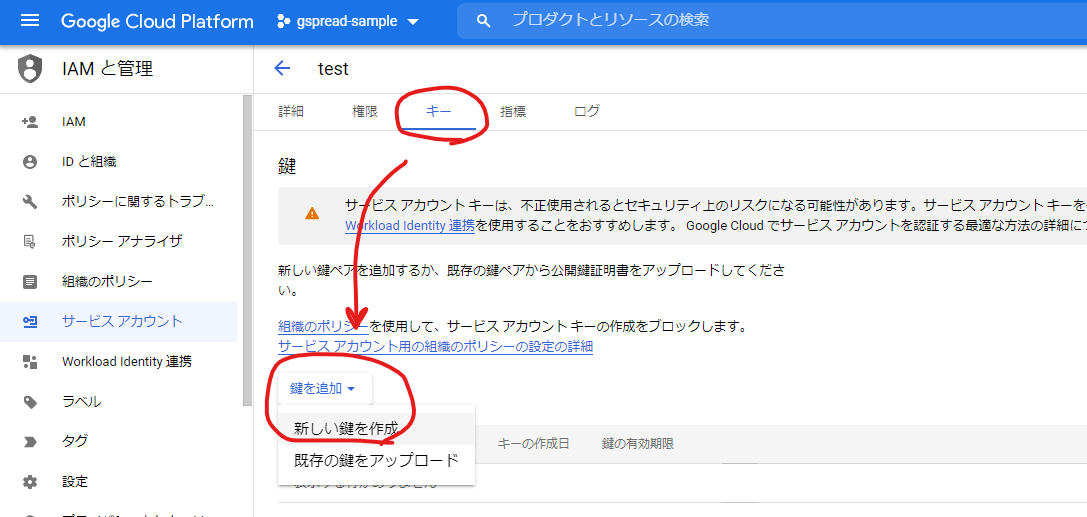Open the gspread-sample project selector dropdown
This screenshot has width=1087, height=517.
tap(346, 21)
